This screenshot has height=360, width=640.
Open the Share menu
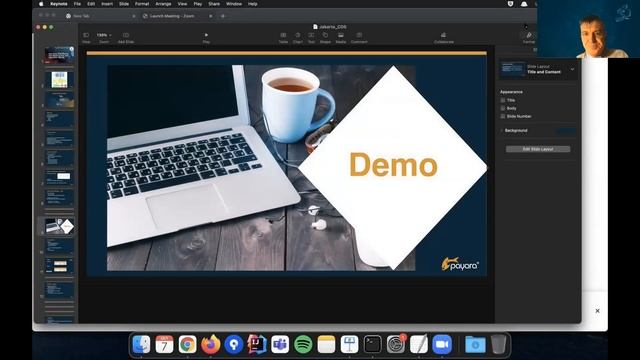click(214, 4)
